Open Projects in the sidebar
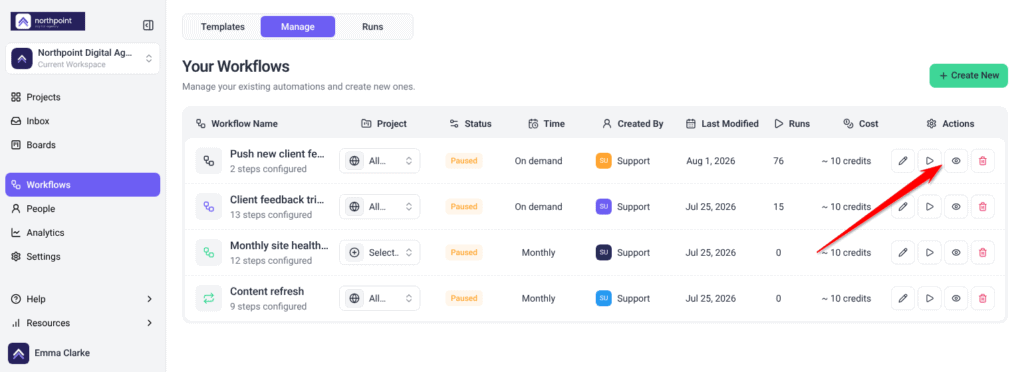 point(82,97)
